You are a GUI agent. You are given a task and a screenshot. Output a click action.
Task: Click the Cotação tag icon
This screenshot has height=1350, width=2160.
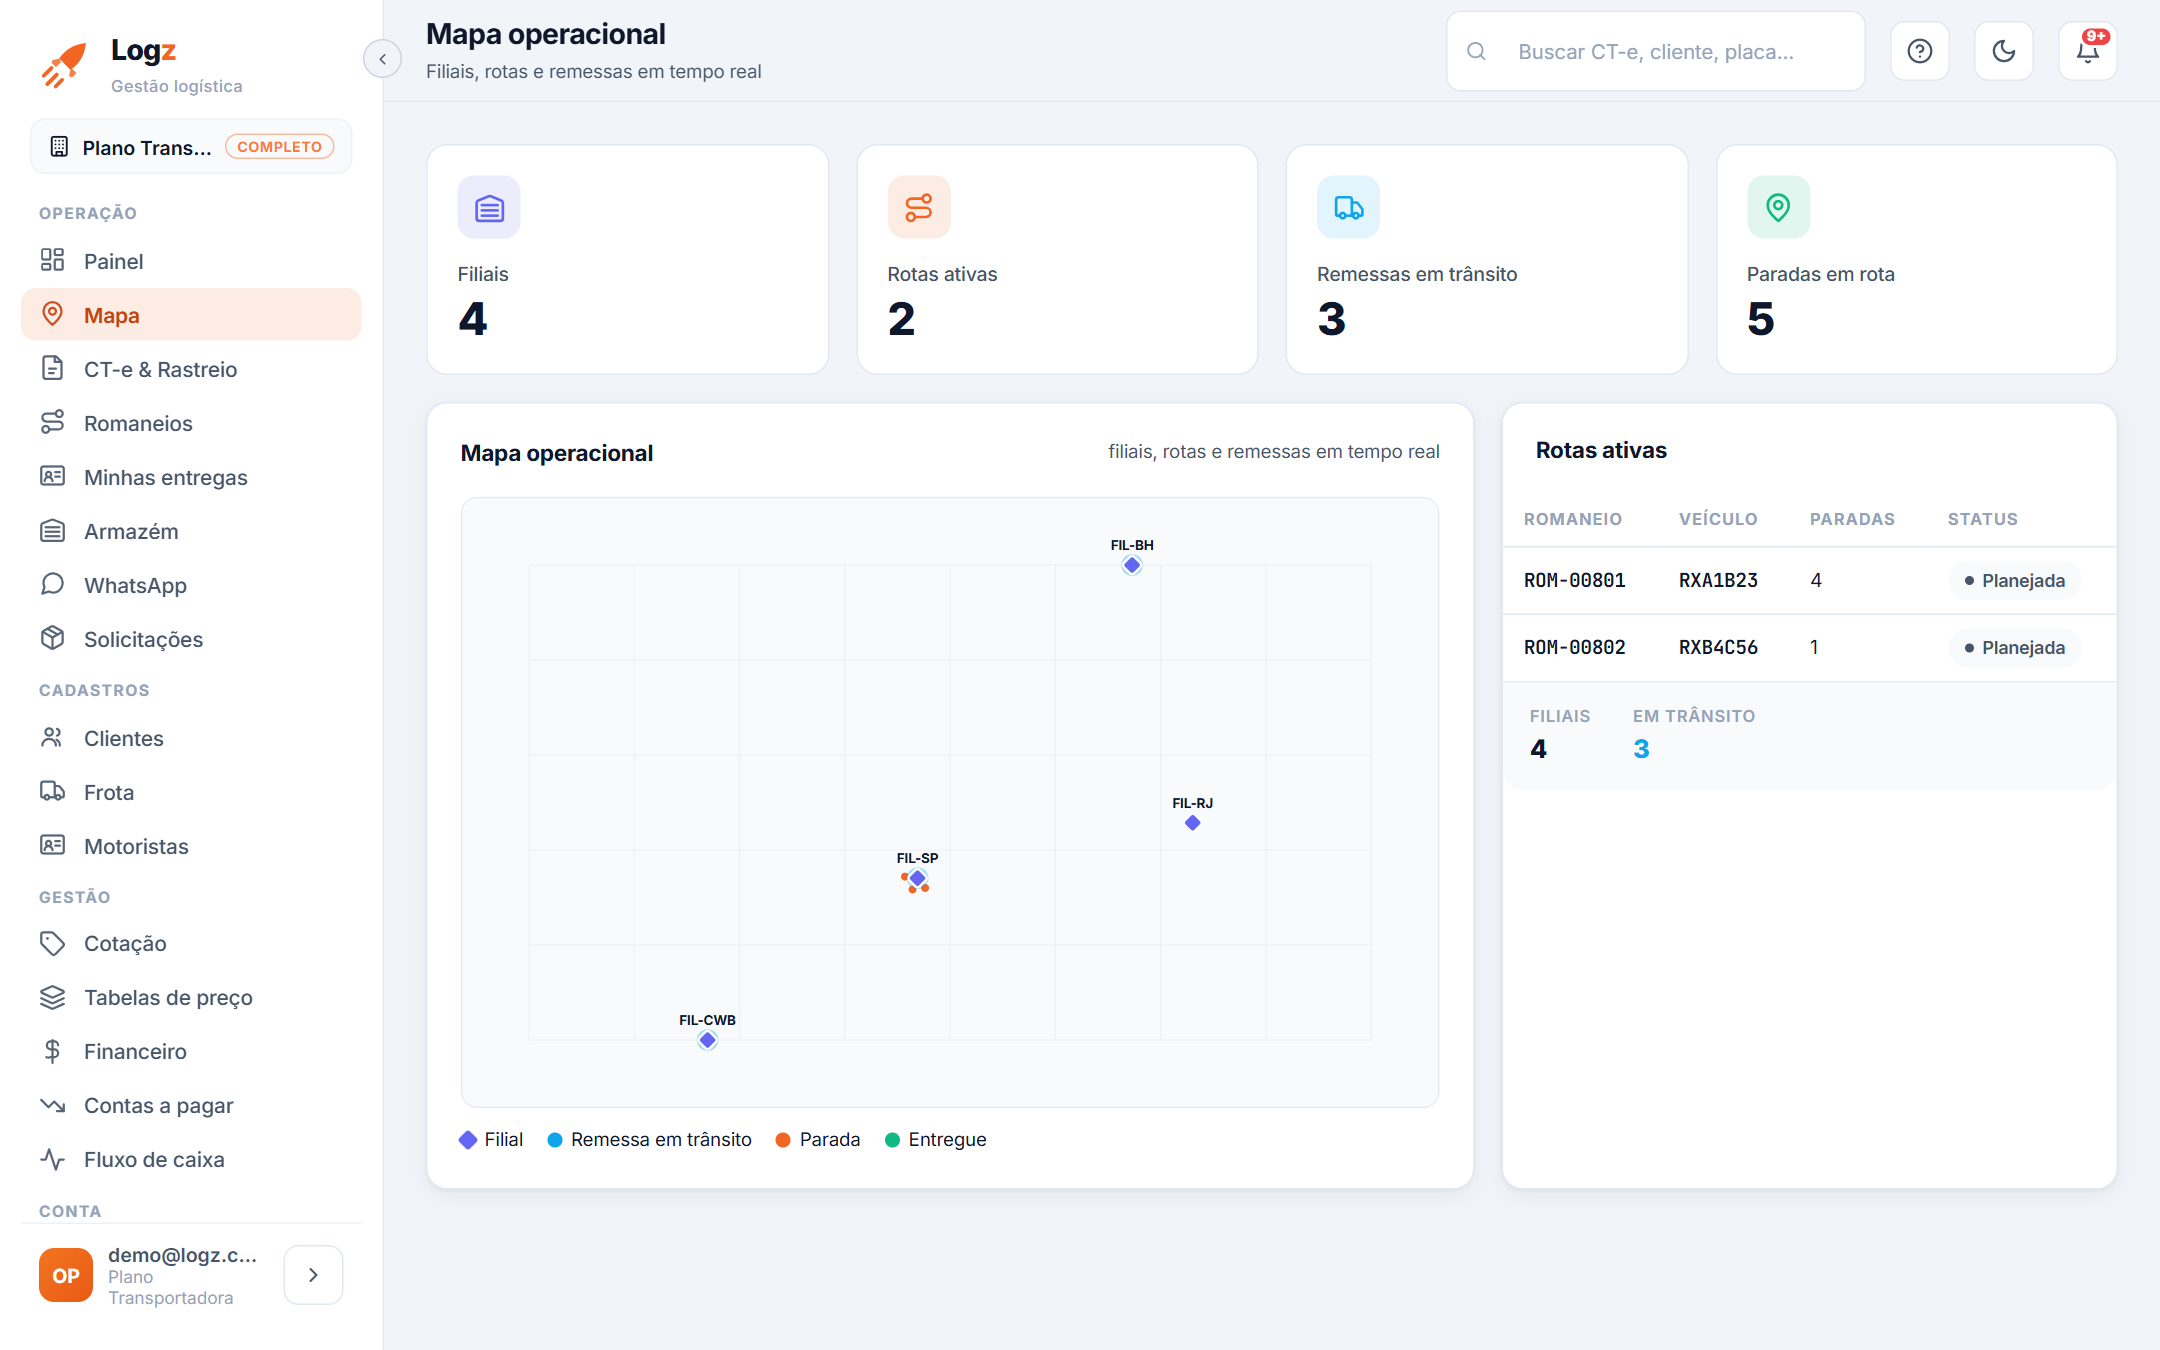pyautogui.click(x=52, y=942)
